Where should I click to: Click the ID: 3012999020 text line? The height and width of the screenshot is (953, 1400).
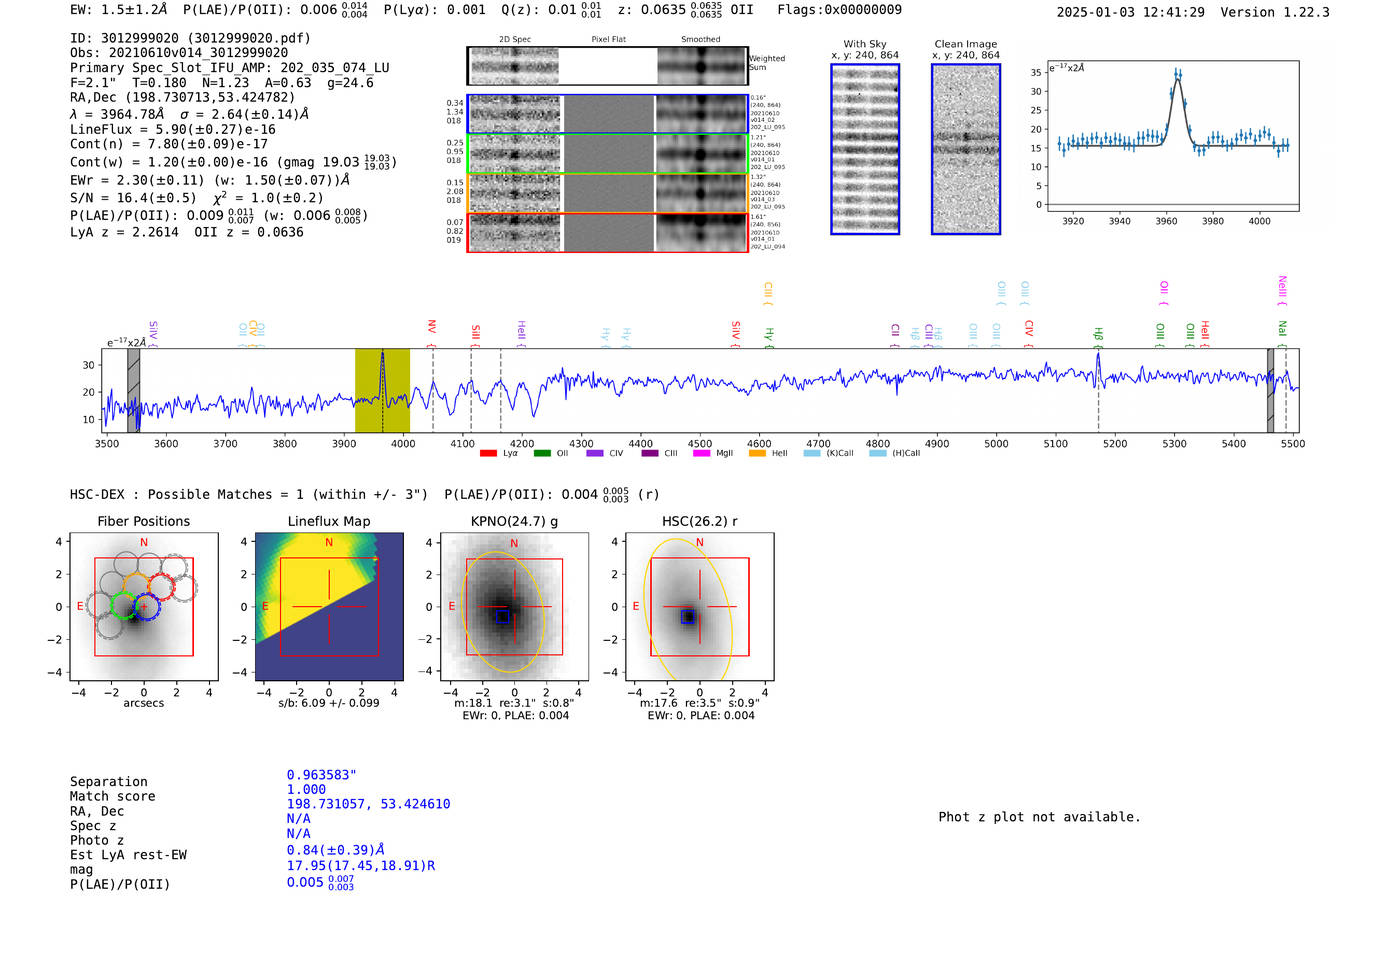[190, 38]
